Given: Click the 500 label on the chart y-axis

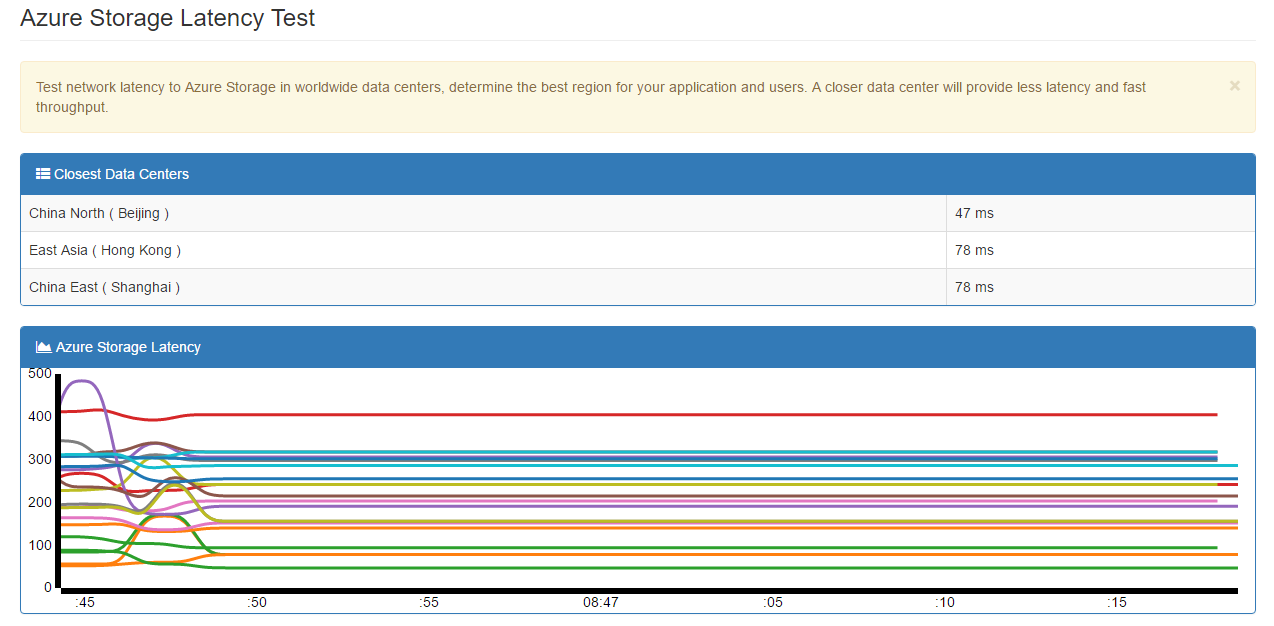Looking at the screenshot, I should click(x=40, y=373).
